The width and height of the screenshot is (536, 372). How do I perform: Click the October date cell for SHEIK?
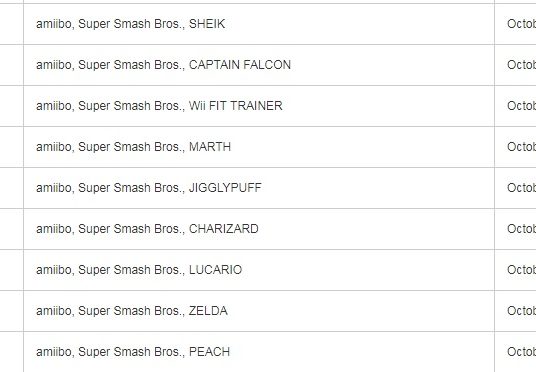click(515, 24)
